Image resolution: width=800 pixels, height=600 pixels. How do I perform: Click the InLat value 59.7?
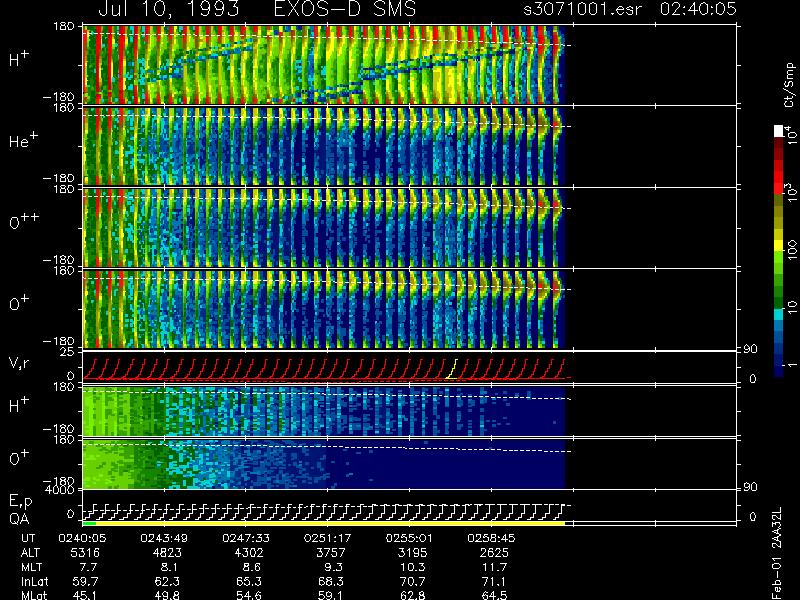(x=85, y=581)
